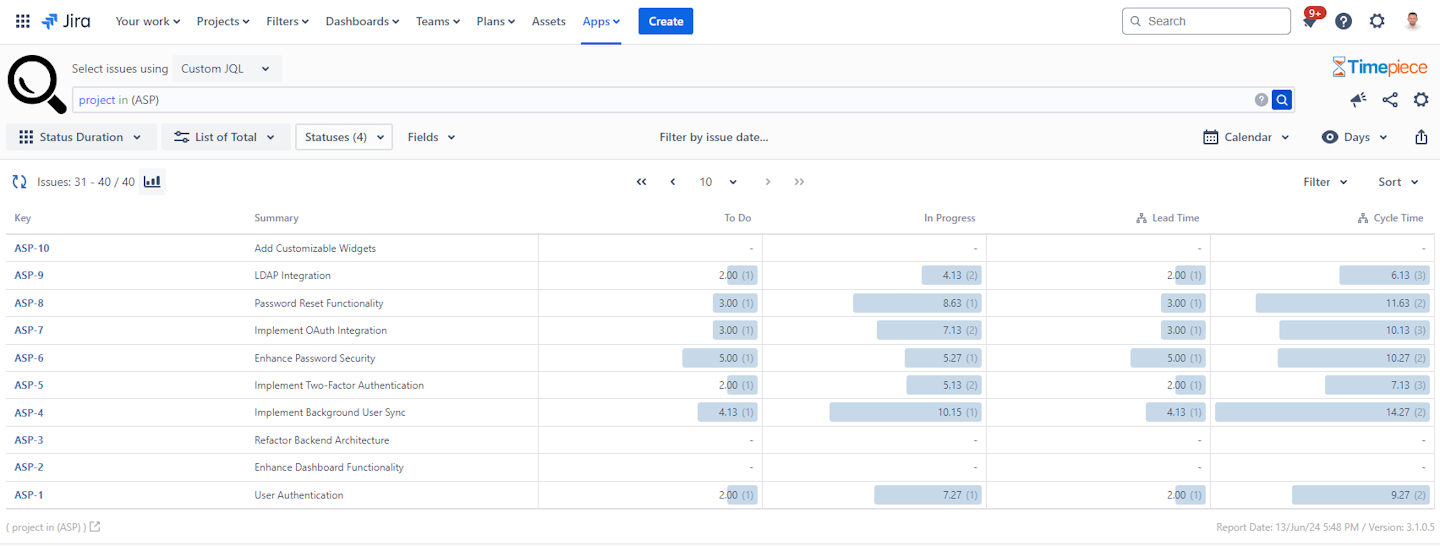Change page size dropdown showing 10
This screenshot has height=546, width=1440.
[x=718, y=182]
